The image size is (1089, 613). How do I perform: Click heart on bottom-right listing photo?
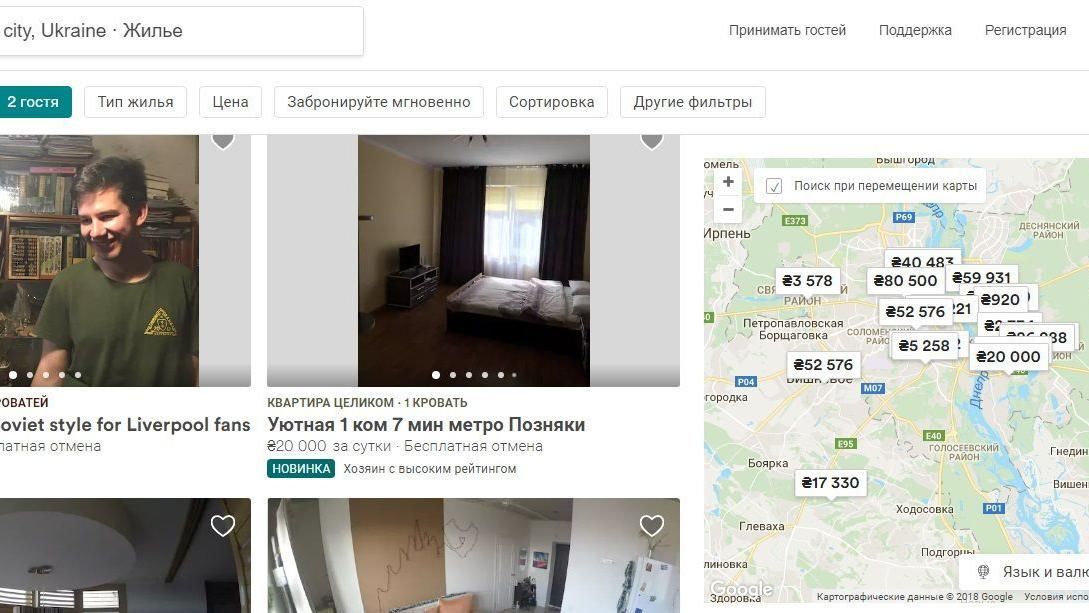click(651, 526)
